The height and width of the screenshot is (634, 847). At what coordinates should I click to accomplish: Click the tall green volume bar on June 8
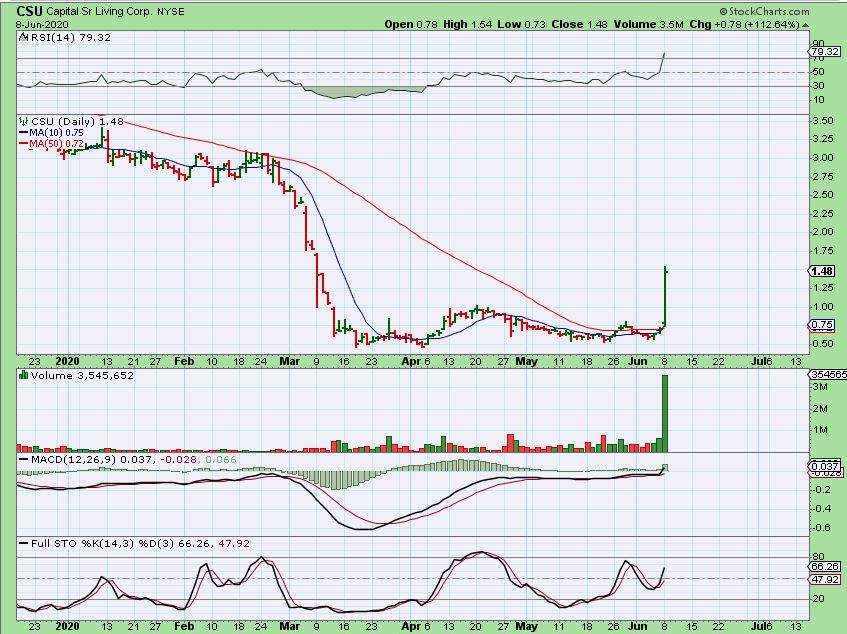(x=665, y=413)
